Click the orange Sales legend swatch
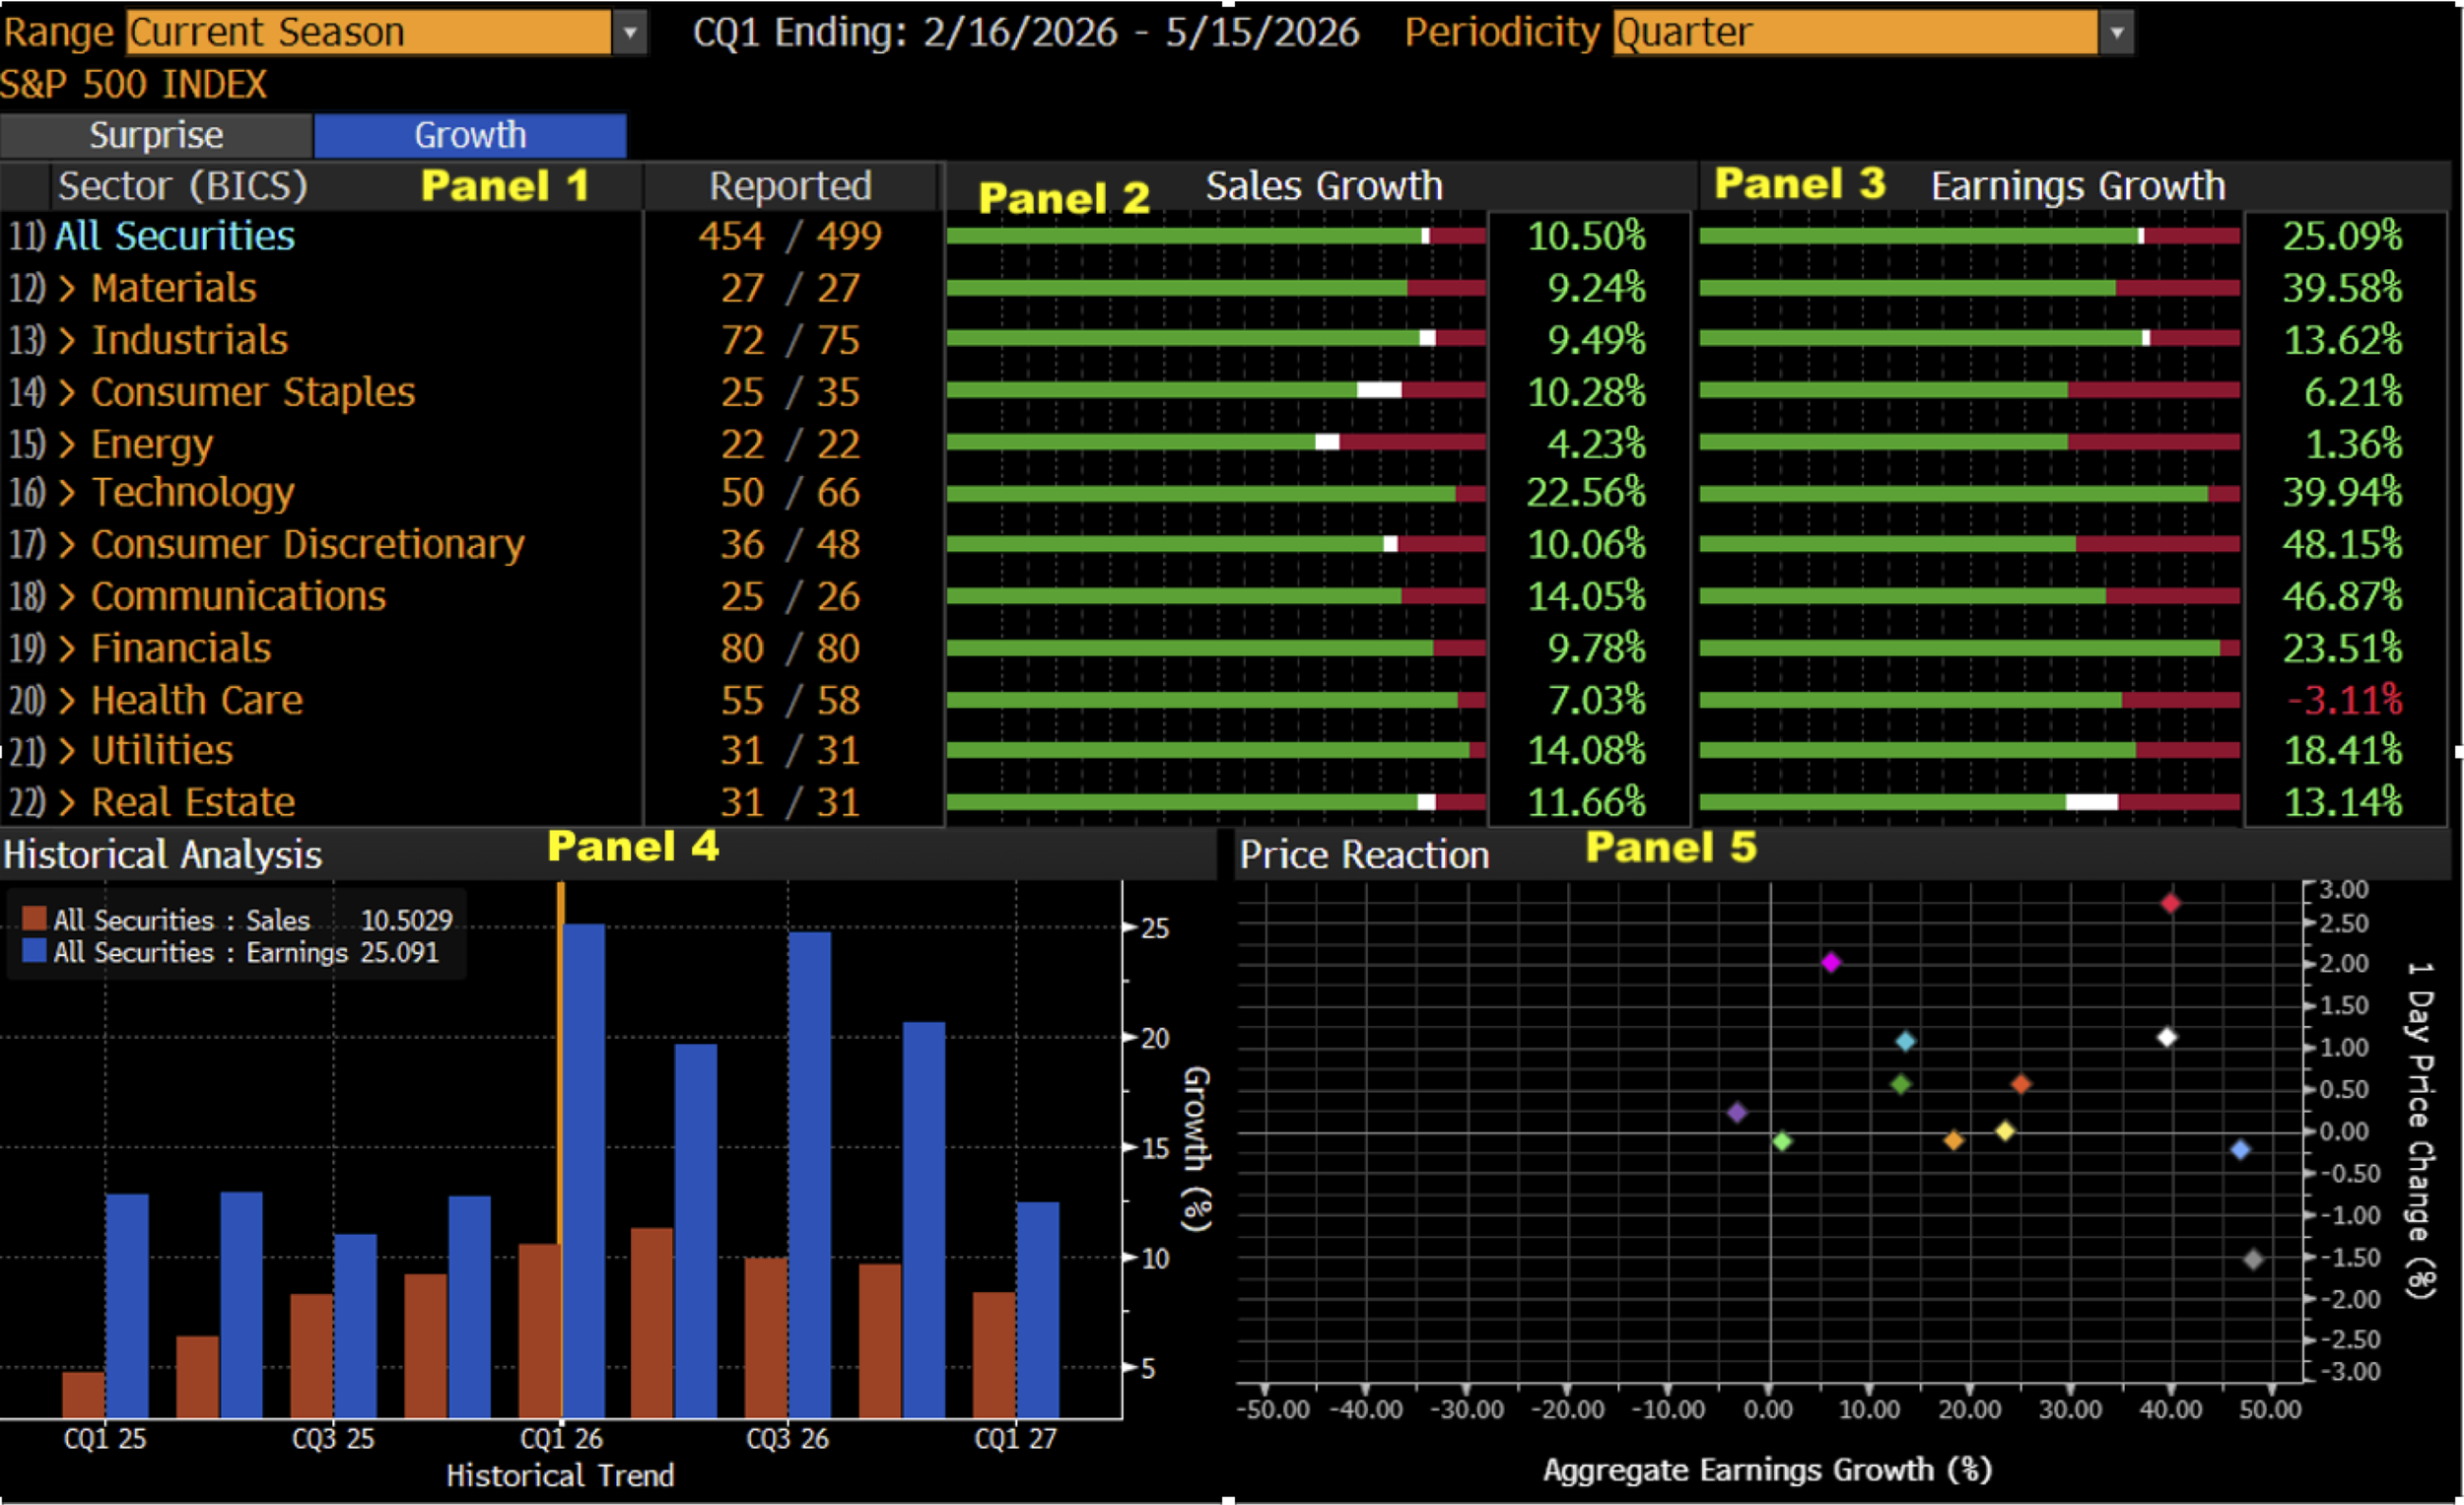Screen dimensions: 2464x1505 point(34,919)
